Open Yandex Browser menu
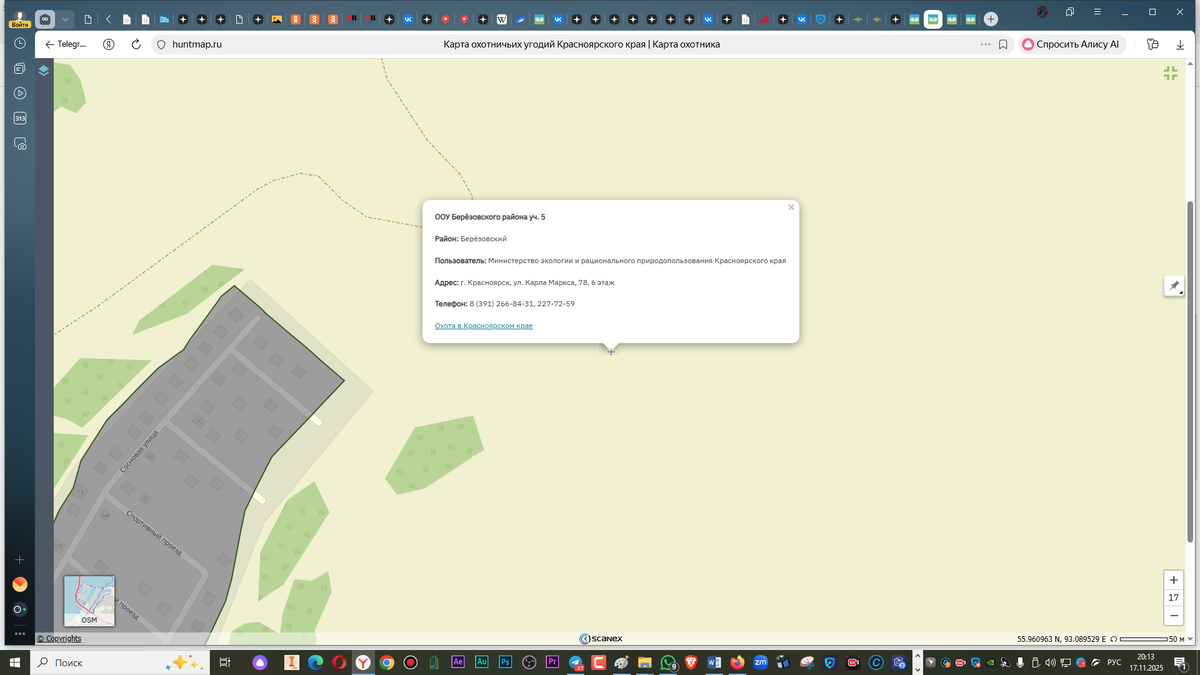This screenshot has width=1200, height=675. (1097, 12)
